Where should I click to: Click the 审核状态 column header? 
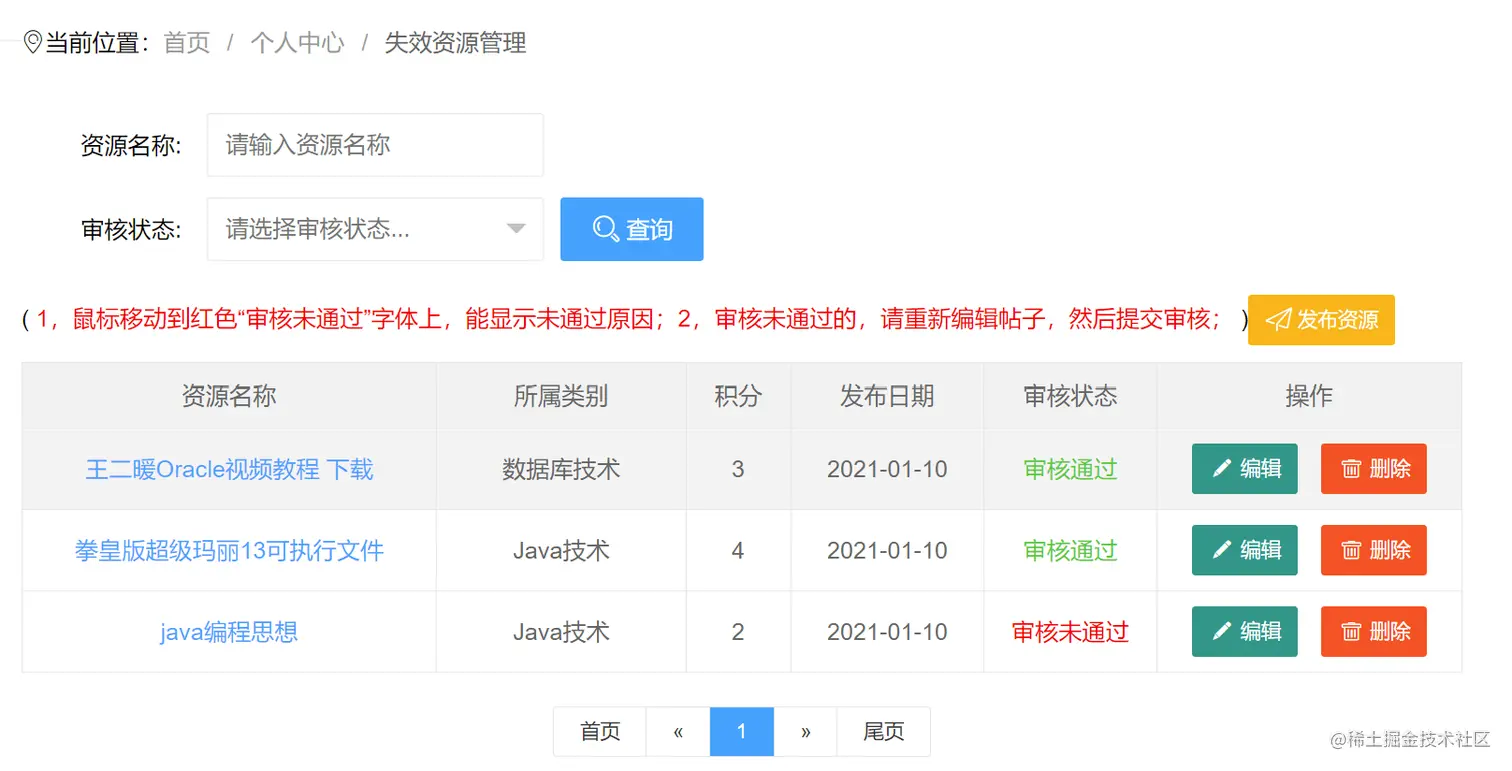tap(1070, 396)
